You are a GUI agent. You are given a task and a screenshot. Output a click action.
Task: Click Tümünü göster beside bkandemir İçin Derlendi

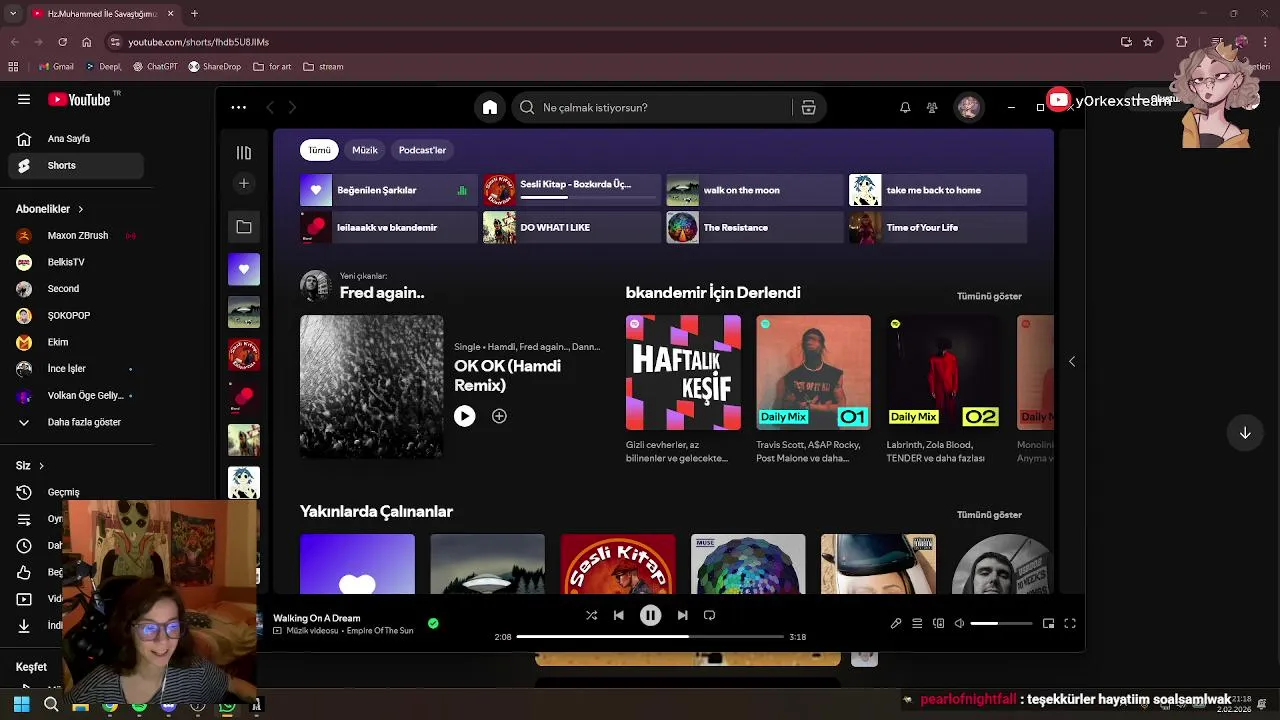pyautogui.click(x=989, y=296)
